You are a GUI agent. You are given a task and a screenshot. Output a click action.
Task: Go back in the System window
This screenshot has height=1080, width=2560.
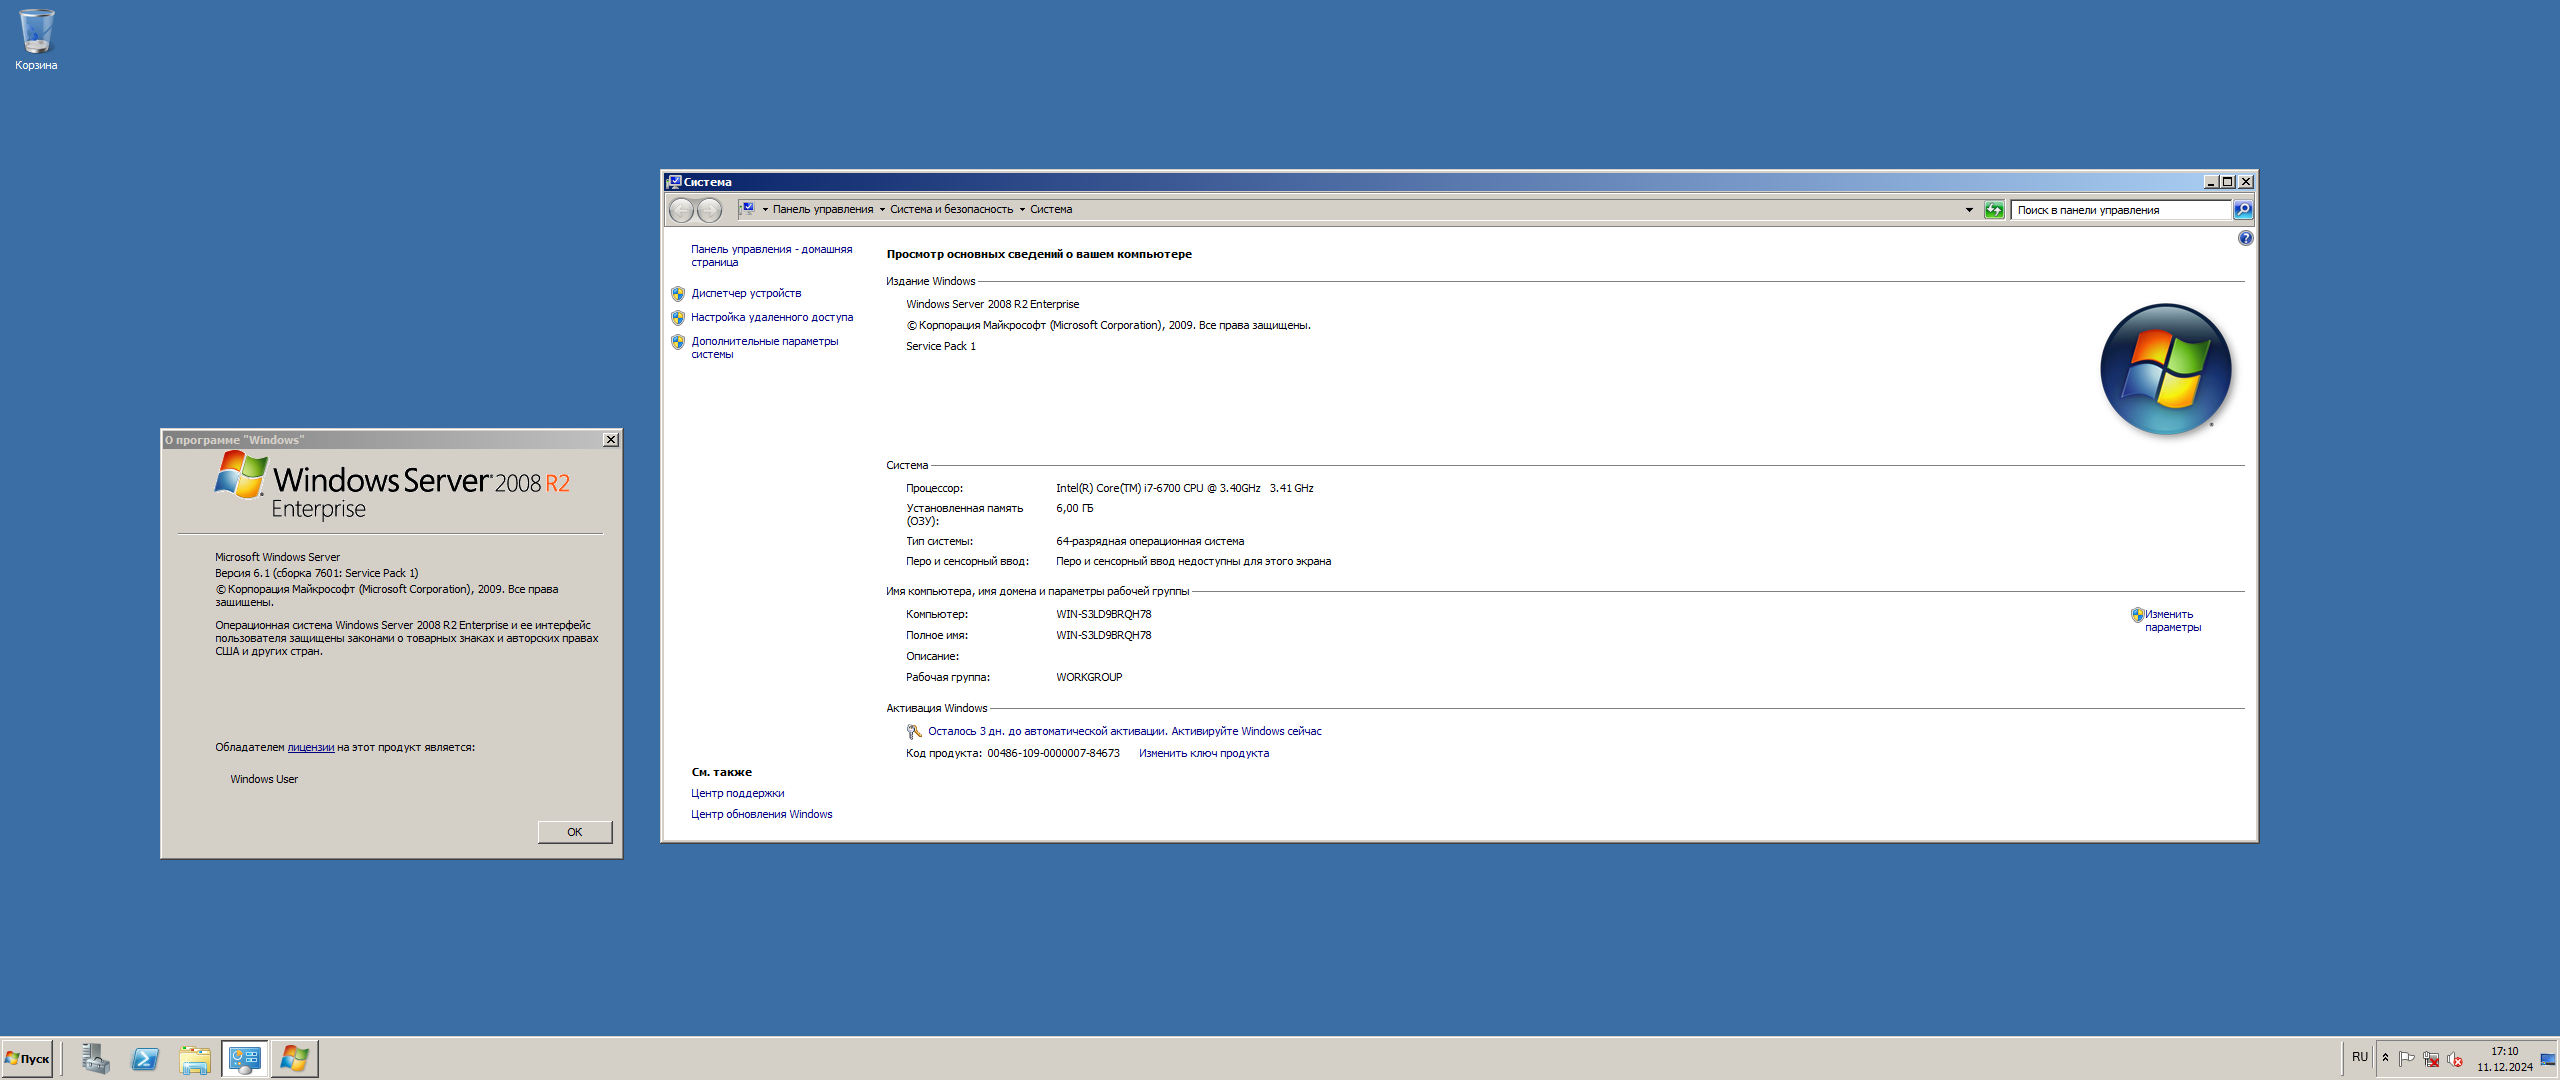point(681,210)
